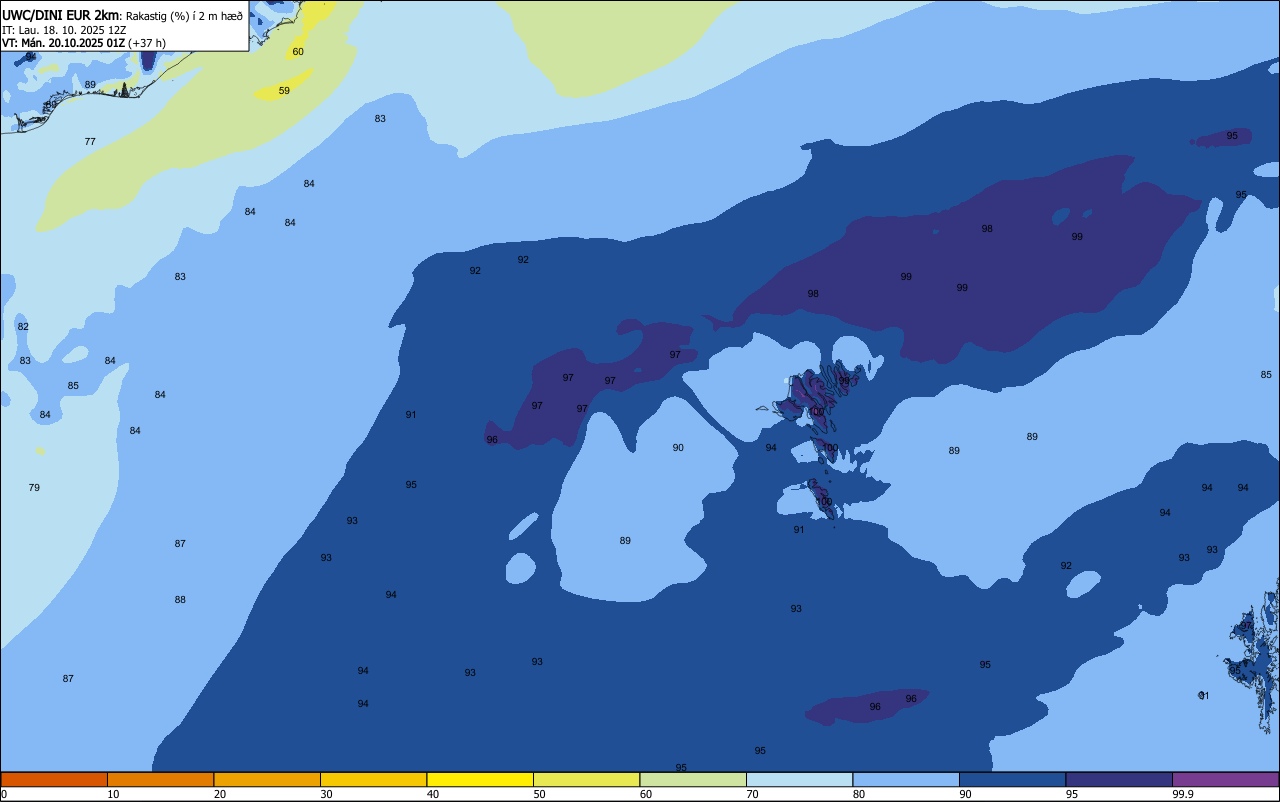Viewport: 1280px width, 802px height.
Task: Click the humidity value '88' on the map
Action: 180,600
